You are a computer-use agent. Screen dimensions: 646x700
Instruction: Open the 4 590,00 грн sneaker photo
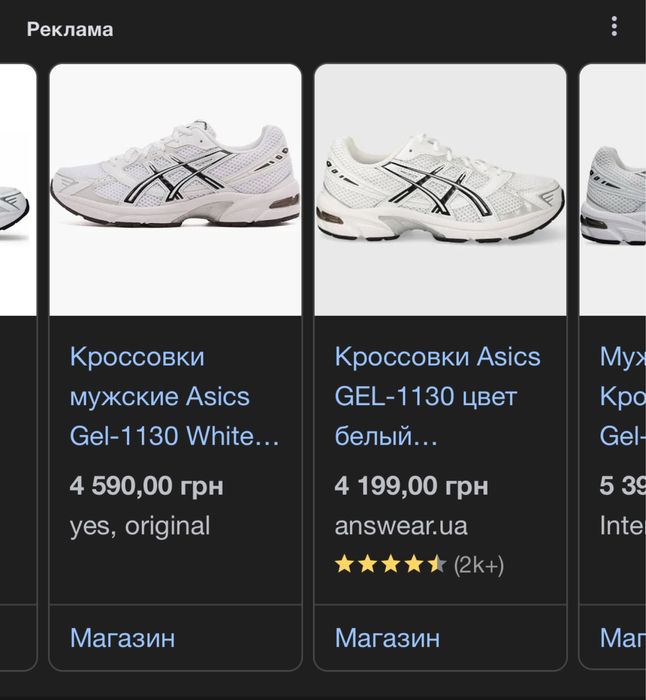pyautogui.click(x=175, y=189)
